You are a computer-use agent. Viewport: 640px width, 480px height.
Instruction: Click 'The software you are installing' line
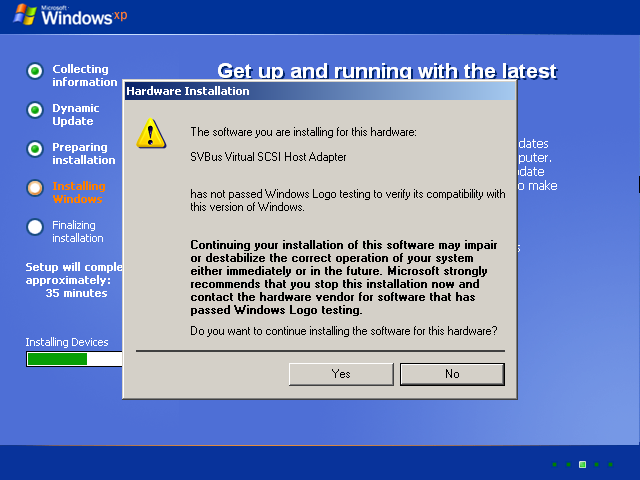pos(303,132)
